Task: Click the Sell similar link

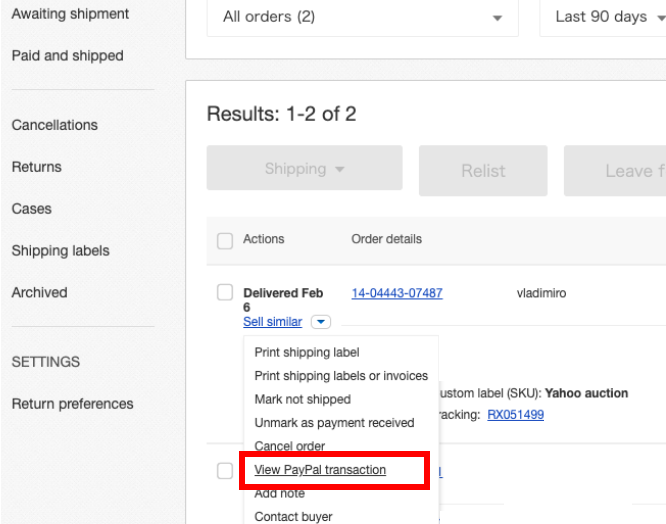Action: coord(272,322)
